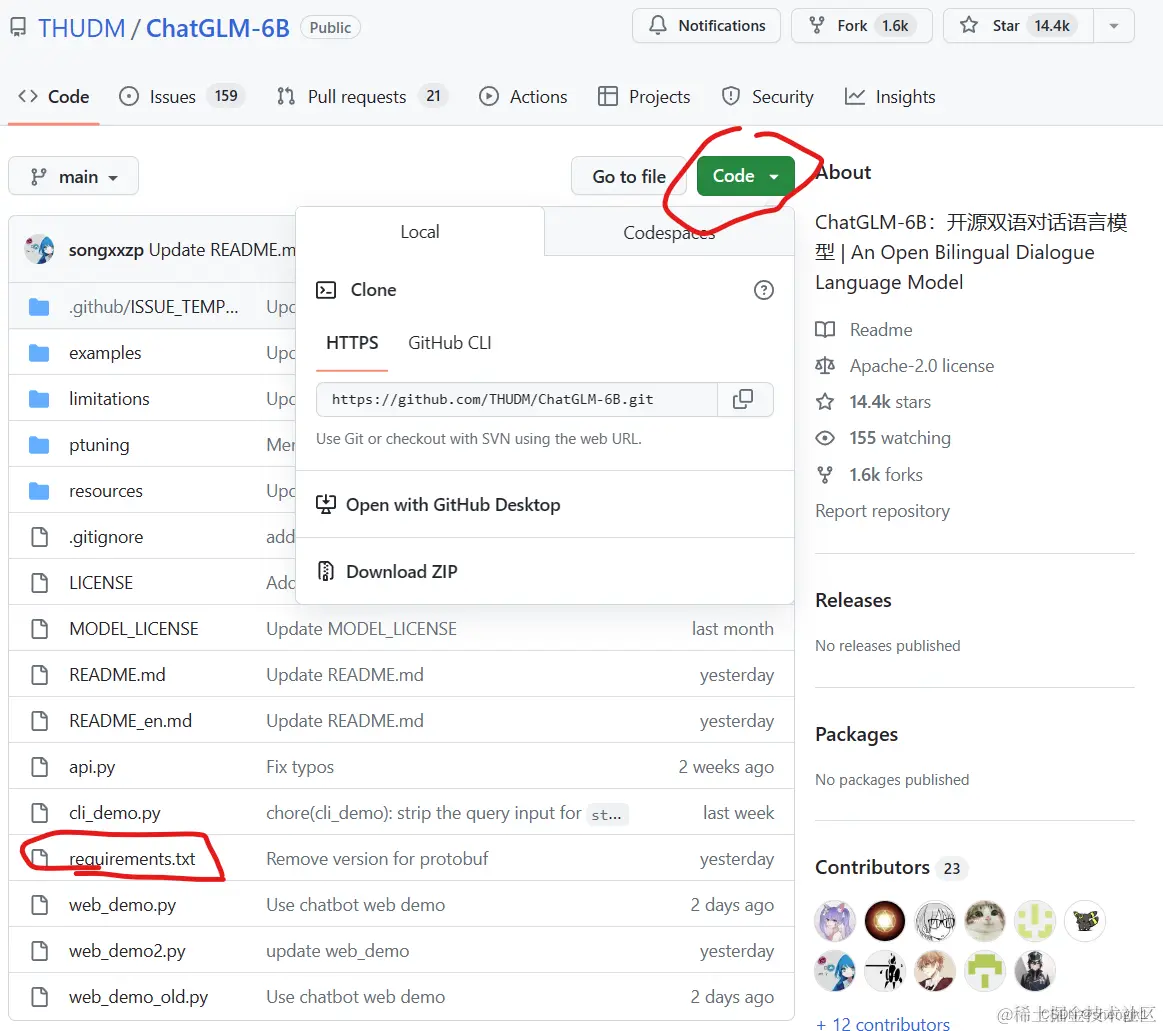The image size is (1163, 1031).
Task: Click the cat photo contributor avatar
Action: 985,920
